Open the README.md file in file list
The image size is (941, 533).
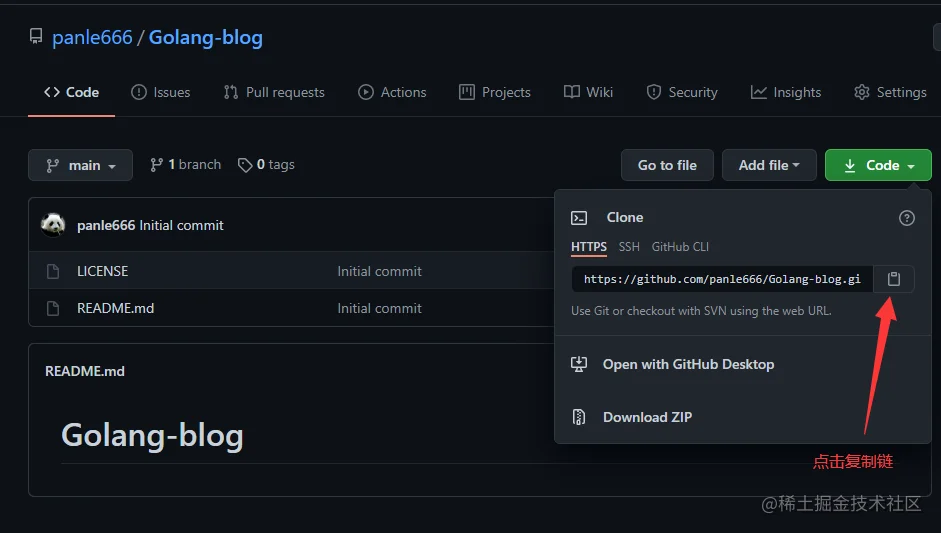[x=115, y=308]
